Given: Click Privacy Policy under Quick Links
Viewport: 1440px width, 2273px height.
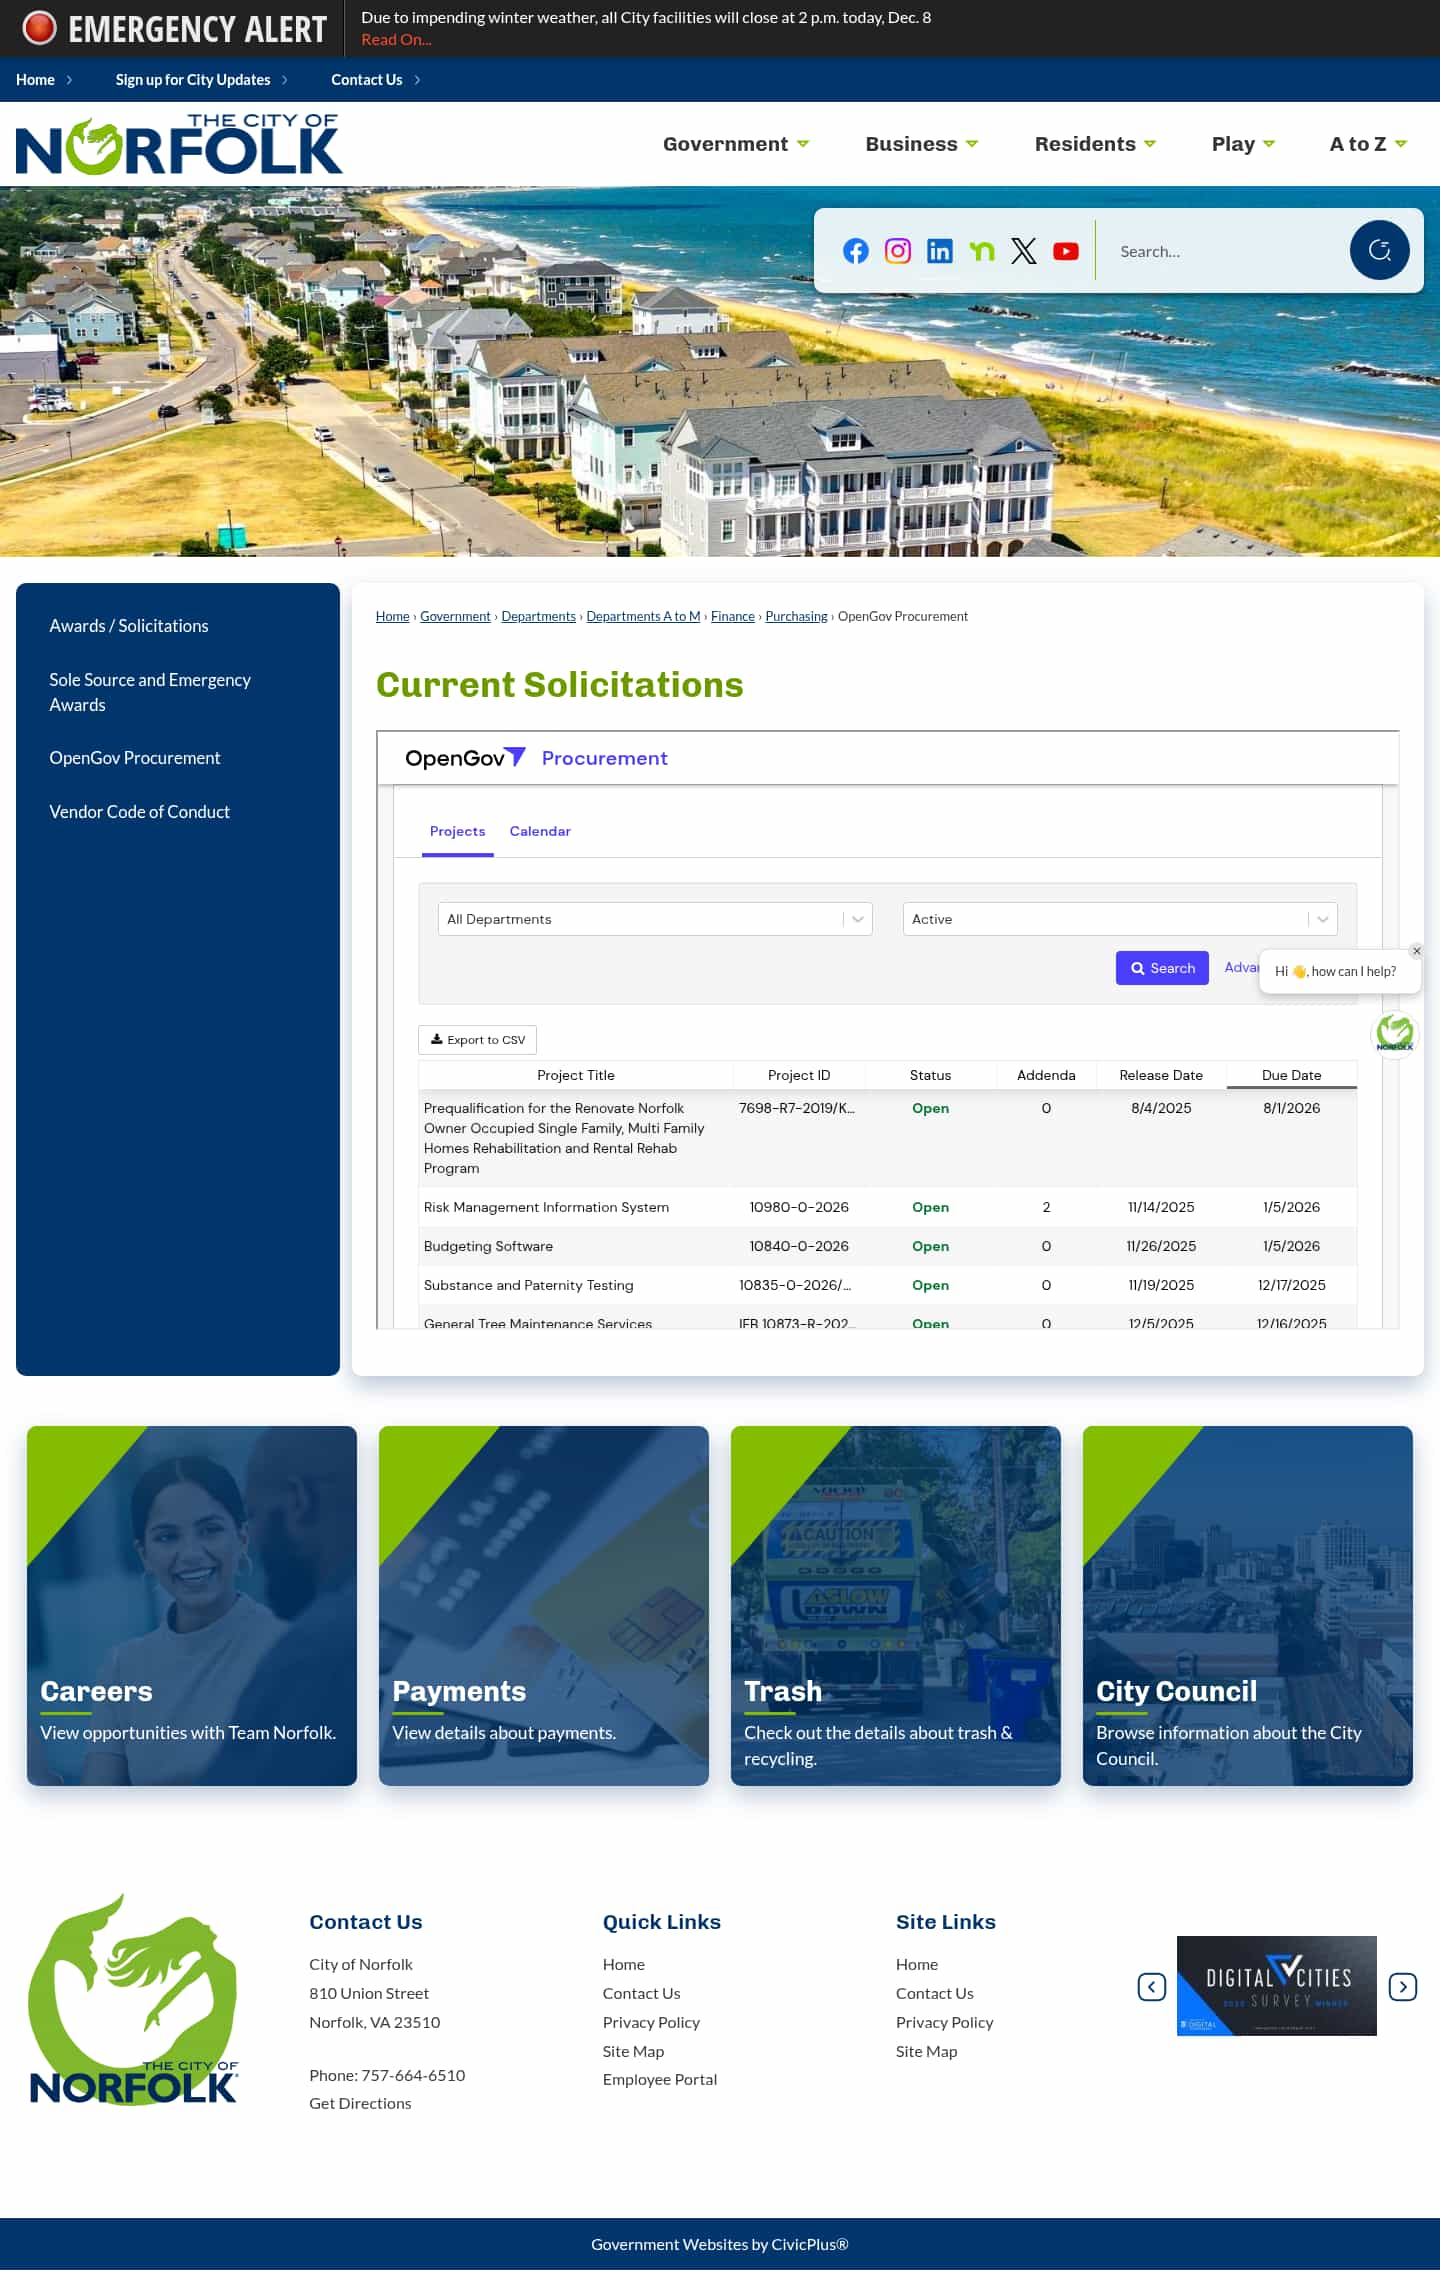Looking at the screenshot, I should point(651,2022).
